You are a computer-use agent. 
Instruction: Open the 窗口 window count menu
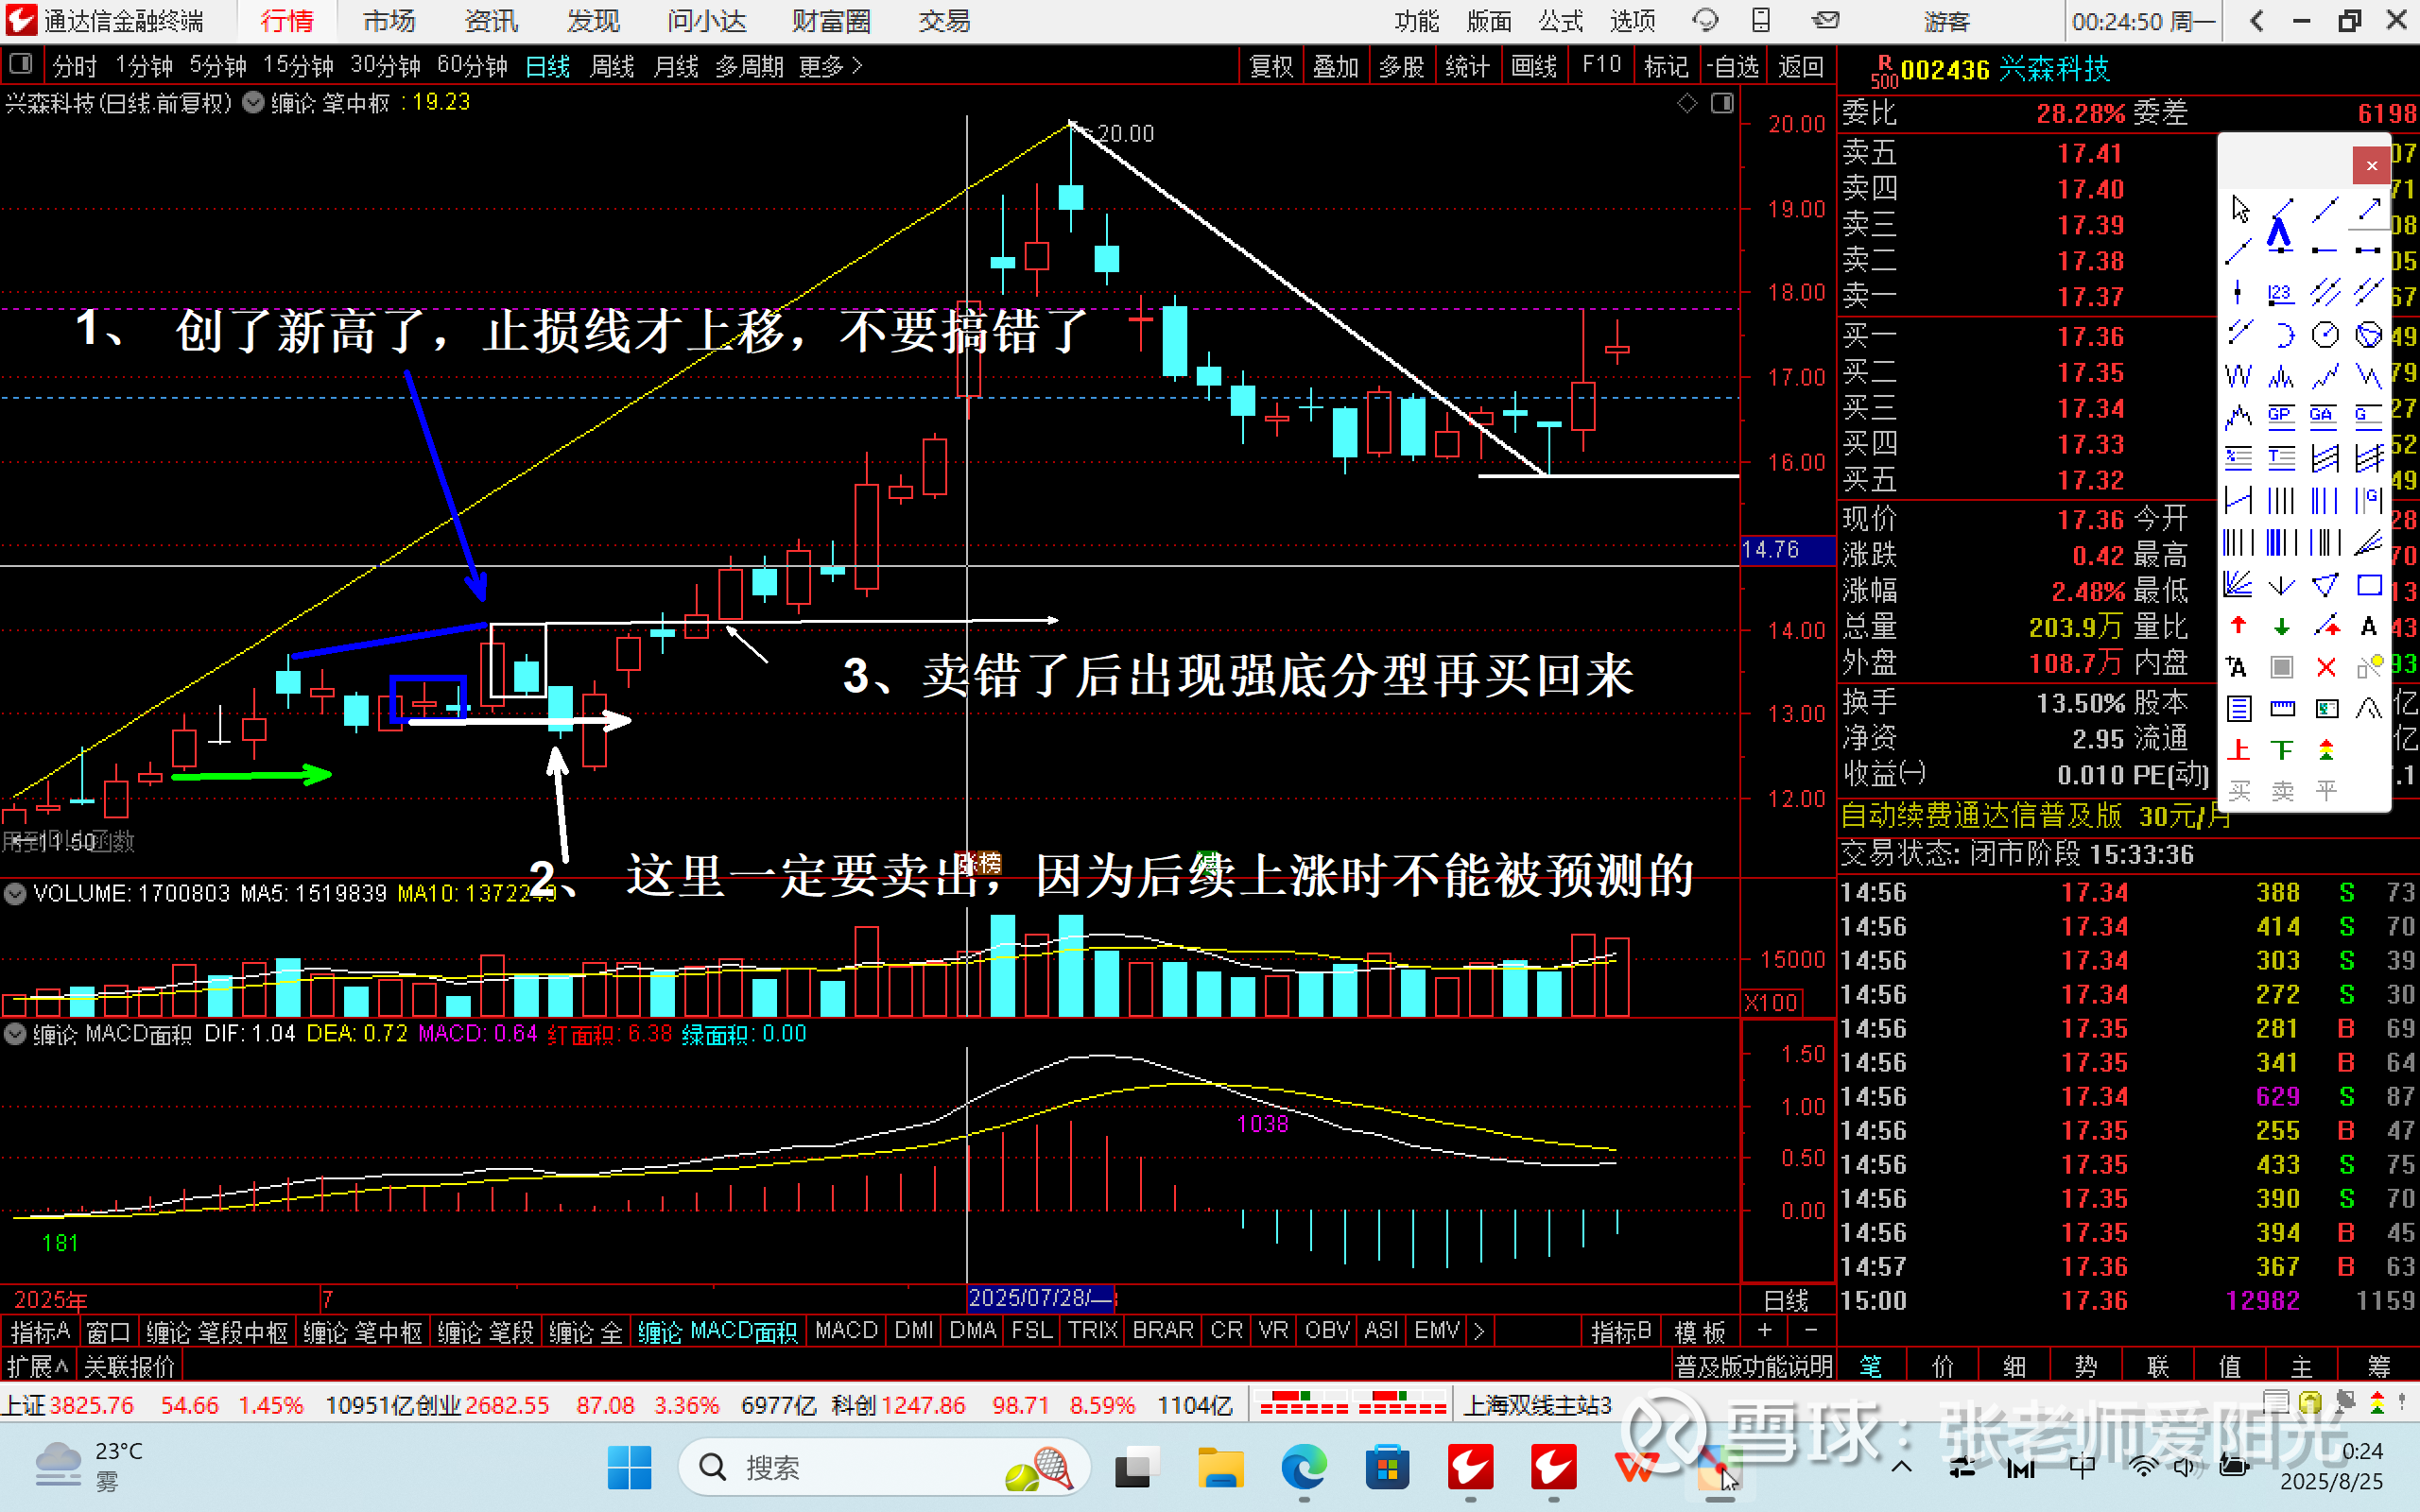click(108, 1332)
